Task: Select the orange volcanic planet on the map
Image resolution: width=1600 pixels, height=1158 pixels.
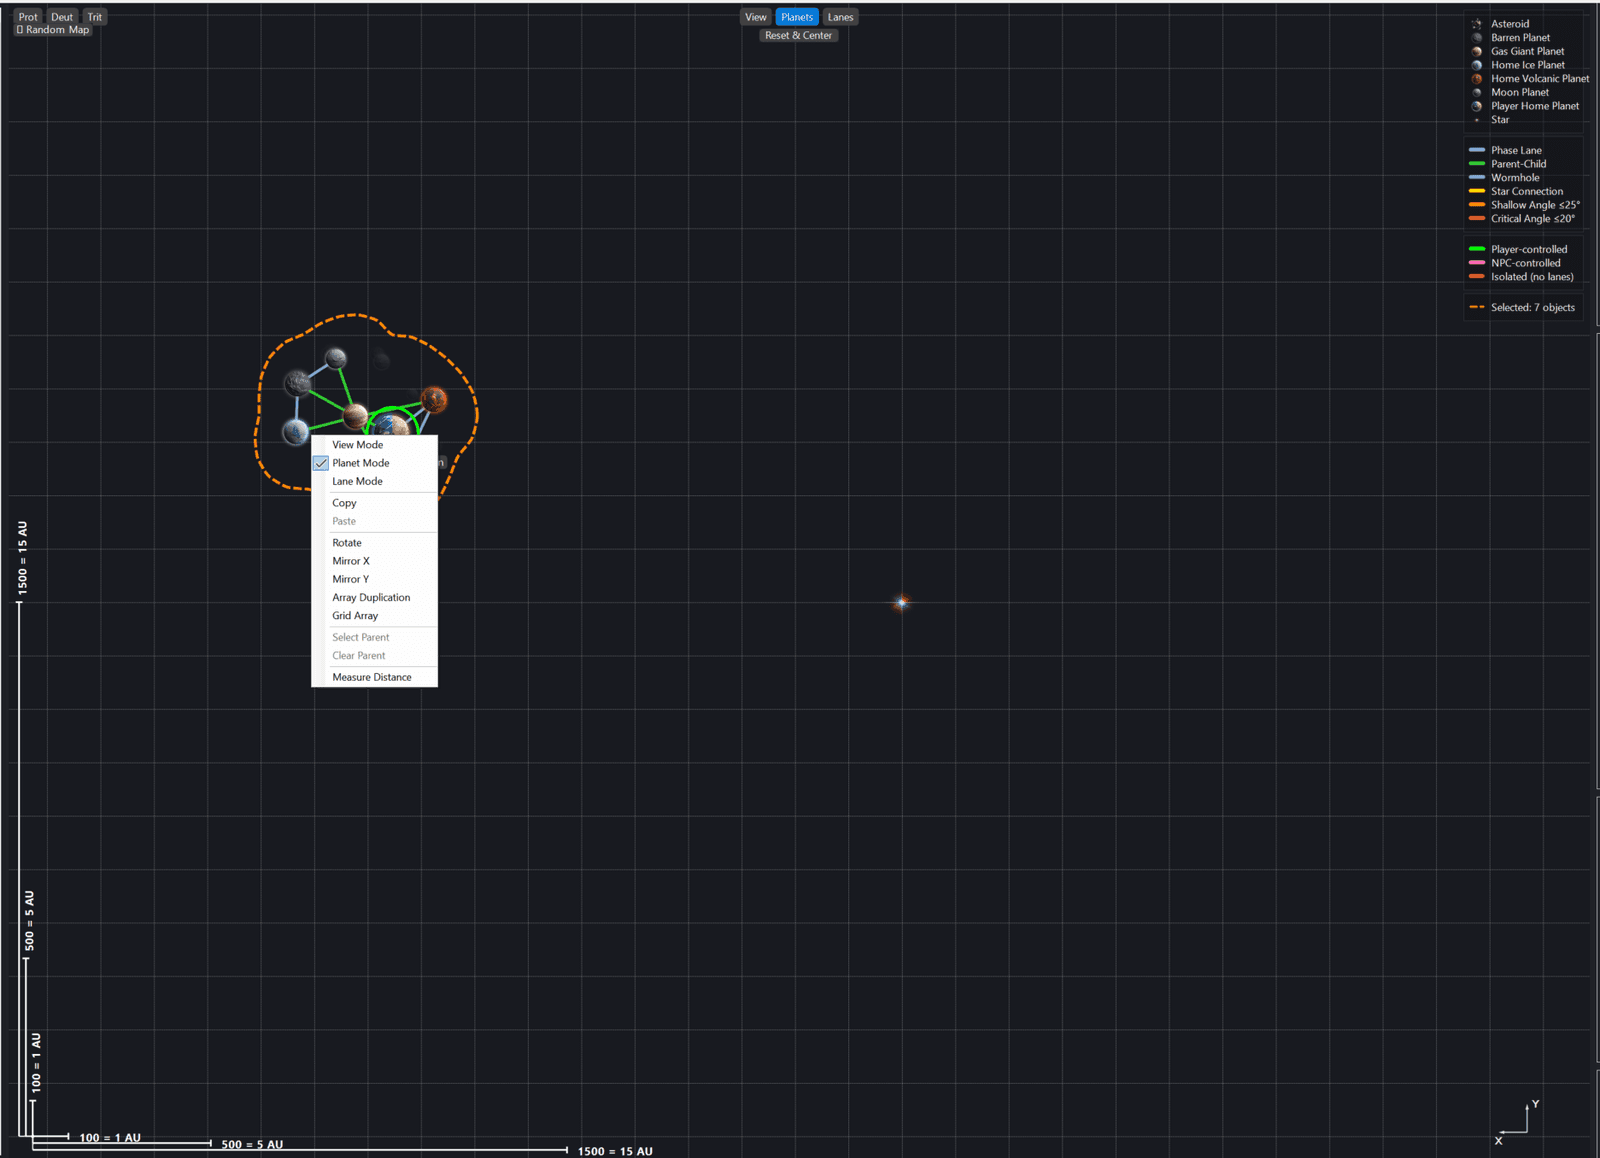Action: click(x=434, y=399)
